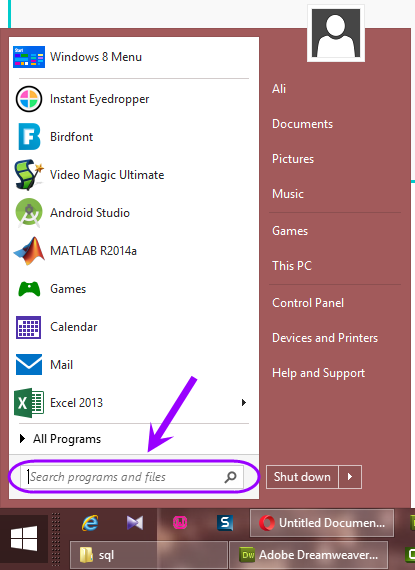Click the user account picture
Screen dimensions: 415x570
coord(336,33)
